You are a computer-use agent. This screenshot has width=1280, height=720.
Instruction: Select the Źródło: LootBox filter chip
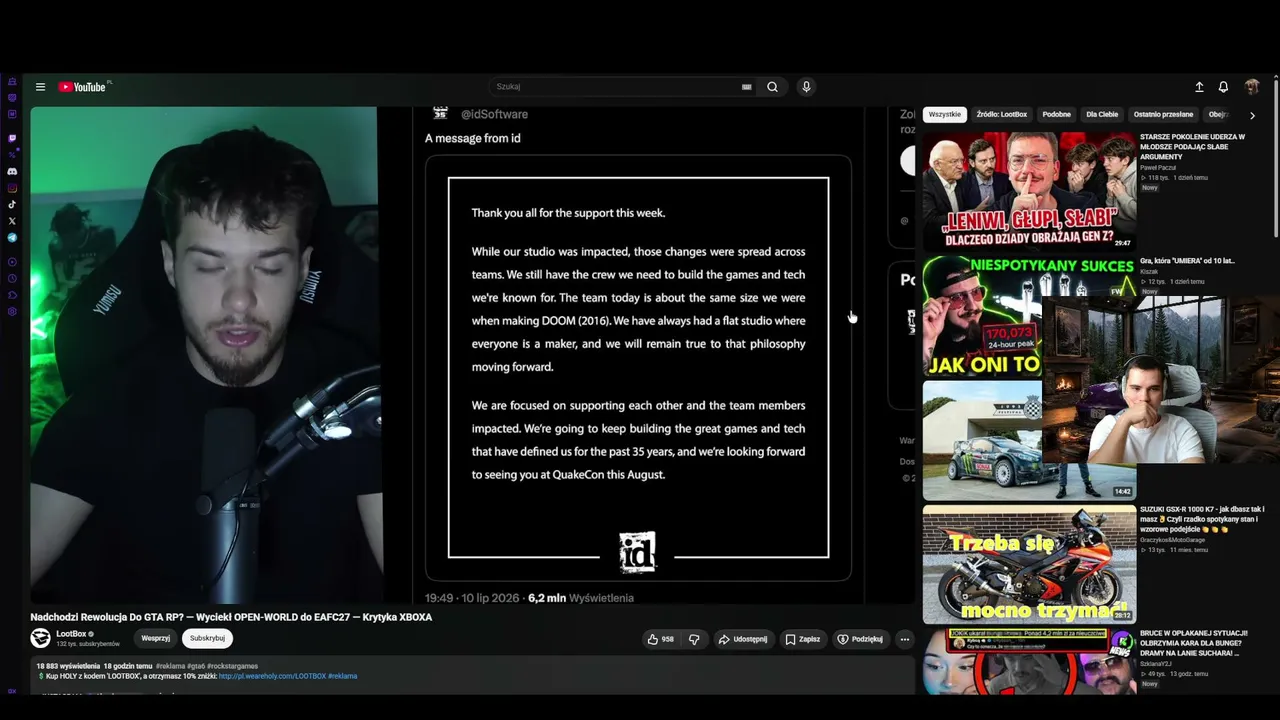coord(1002,115)
